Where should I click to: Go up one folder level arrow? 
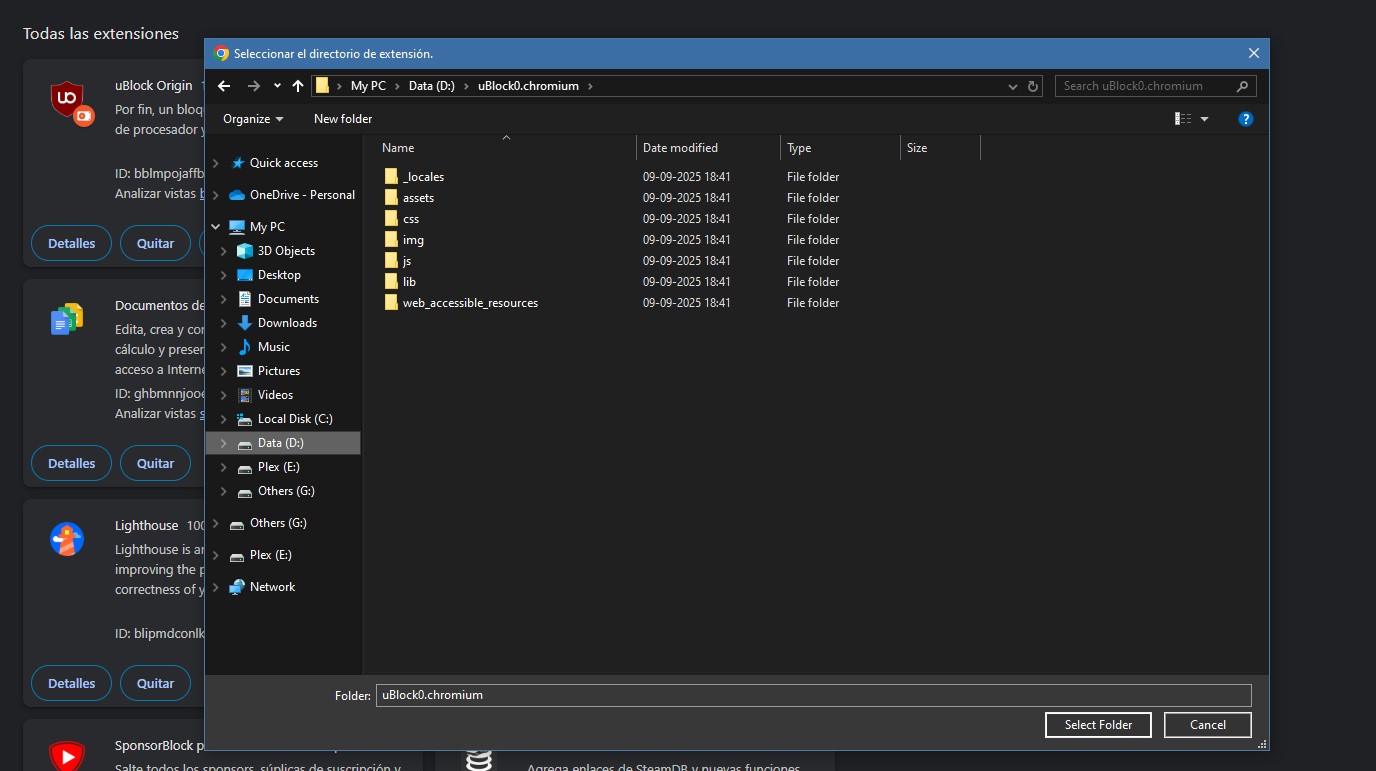(298, 86)
